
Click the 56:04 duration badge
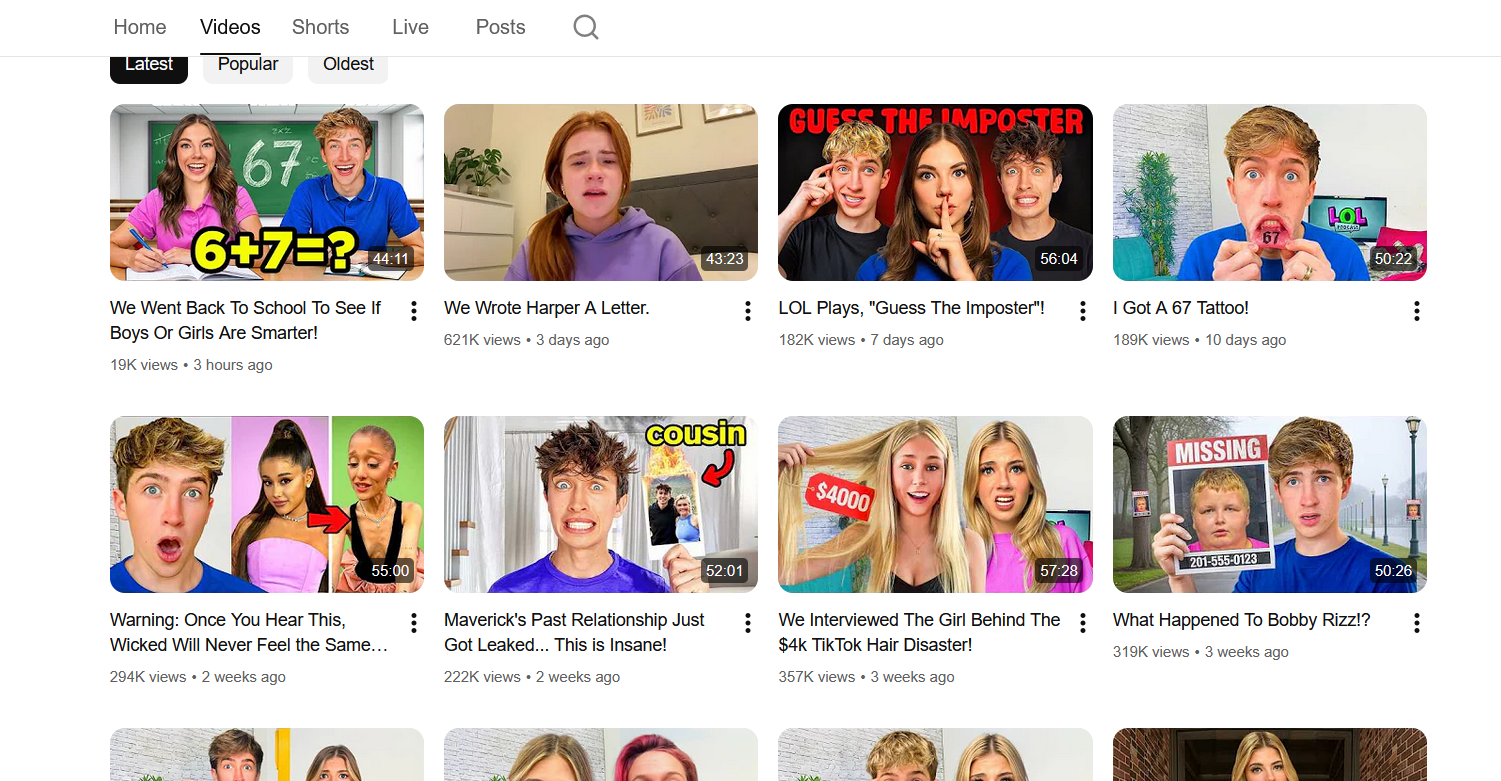point(1059,259)
